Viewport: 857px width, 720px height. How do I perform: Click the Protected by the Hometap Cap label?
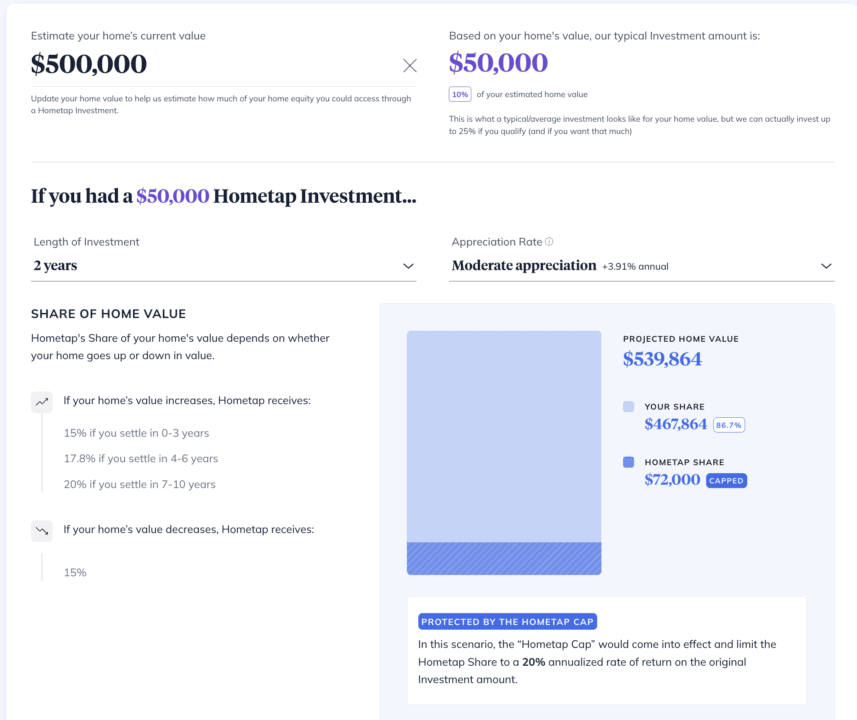[508, 621]
